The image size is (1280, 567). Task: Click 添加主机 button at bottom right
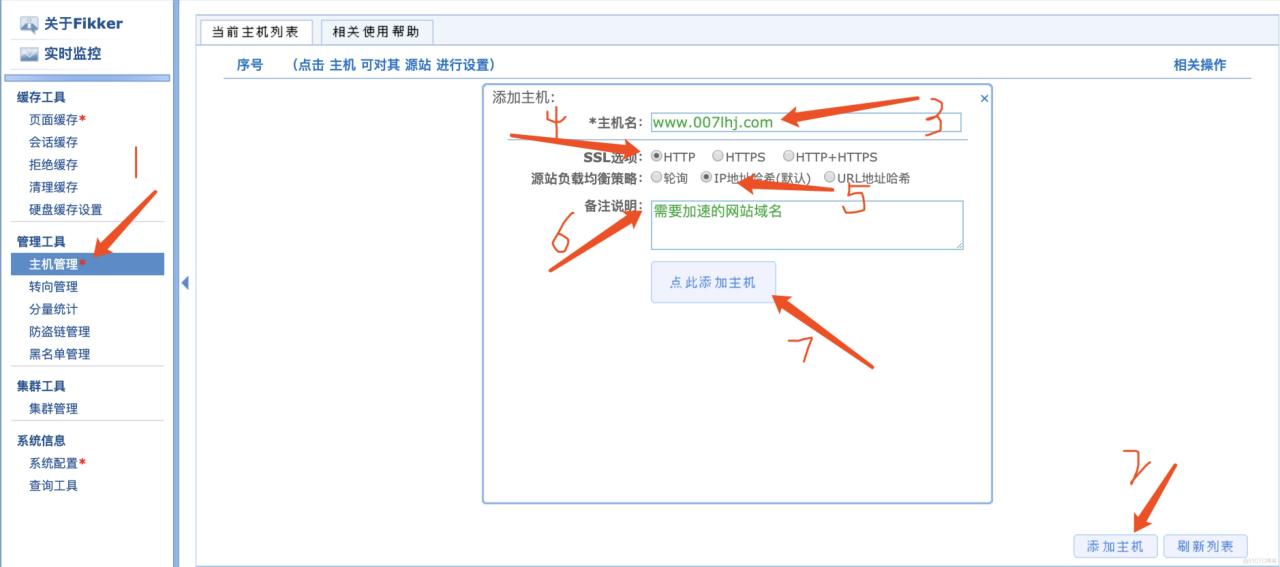point(1115,546)
